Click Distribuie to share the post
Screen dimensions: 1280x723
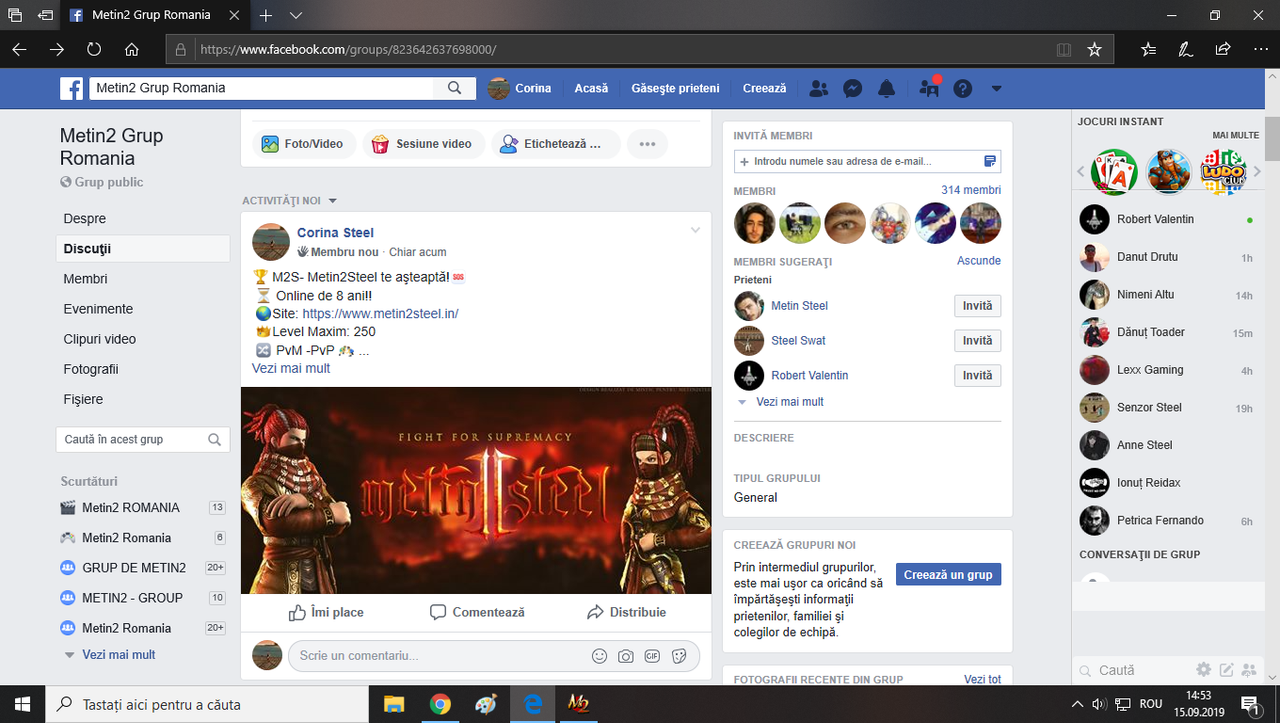pyautogui.click(x=626, y=612)
